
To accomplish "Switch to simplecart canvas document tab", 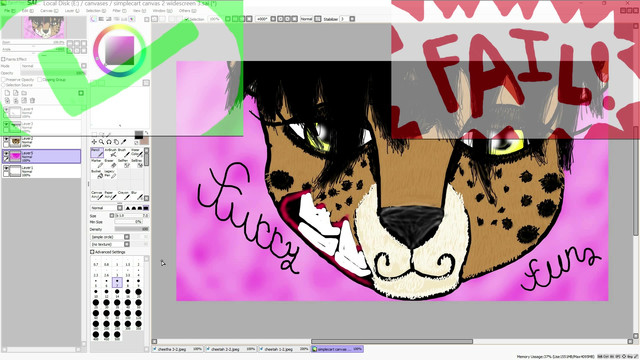I will click(337, 349).
